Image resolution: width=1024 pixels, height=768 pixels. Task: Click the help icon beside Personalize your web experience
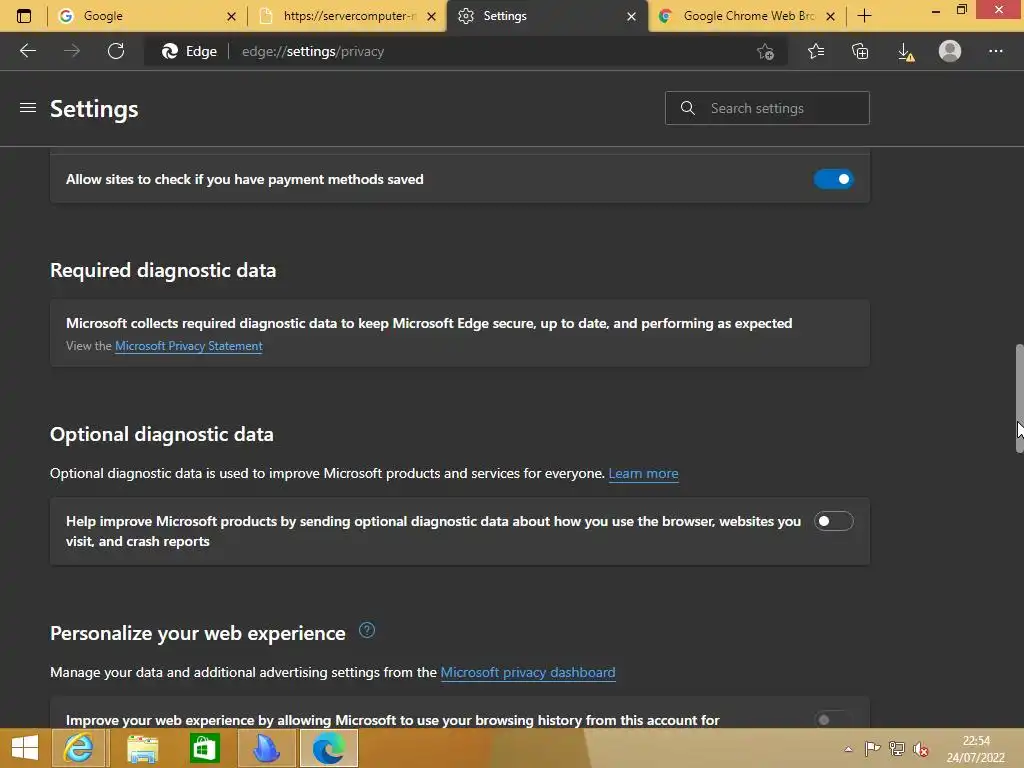tap(367, 630)
